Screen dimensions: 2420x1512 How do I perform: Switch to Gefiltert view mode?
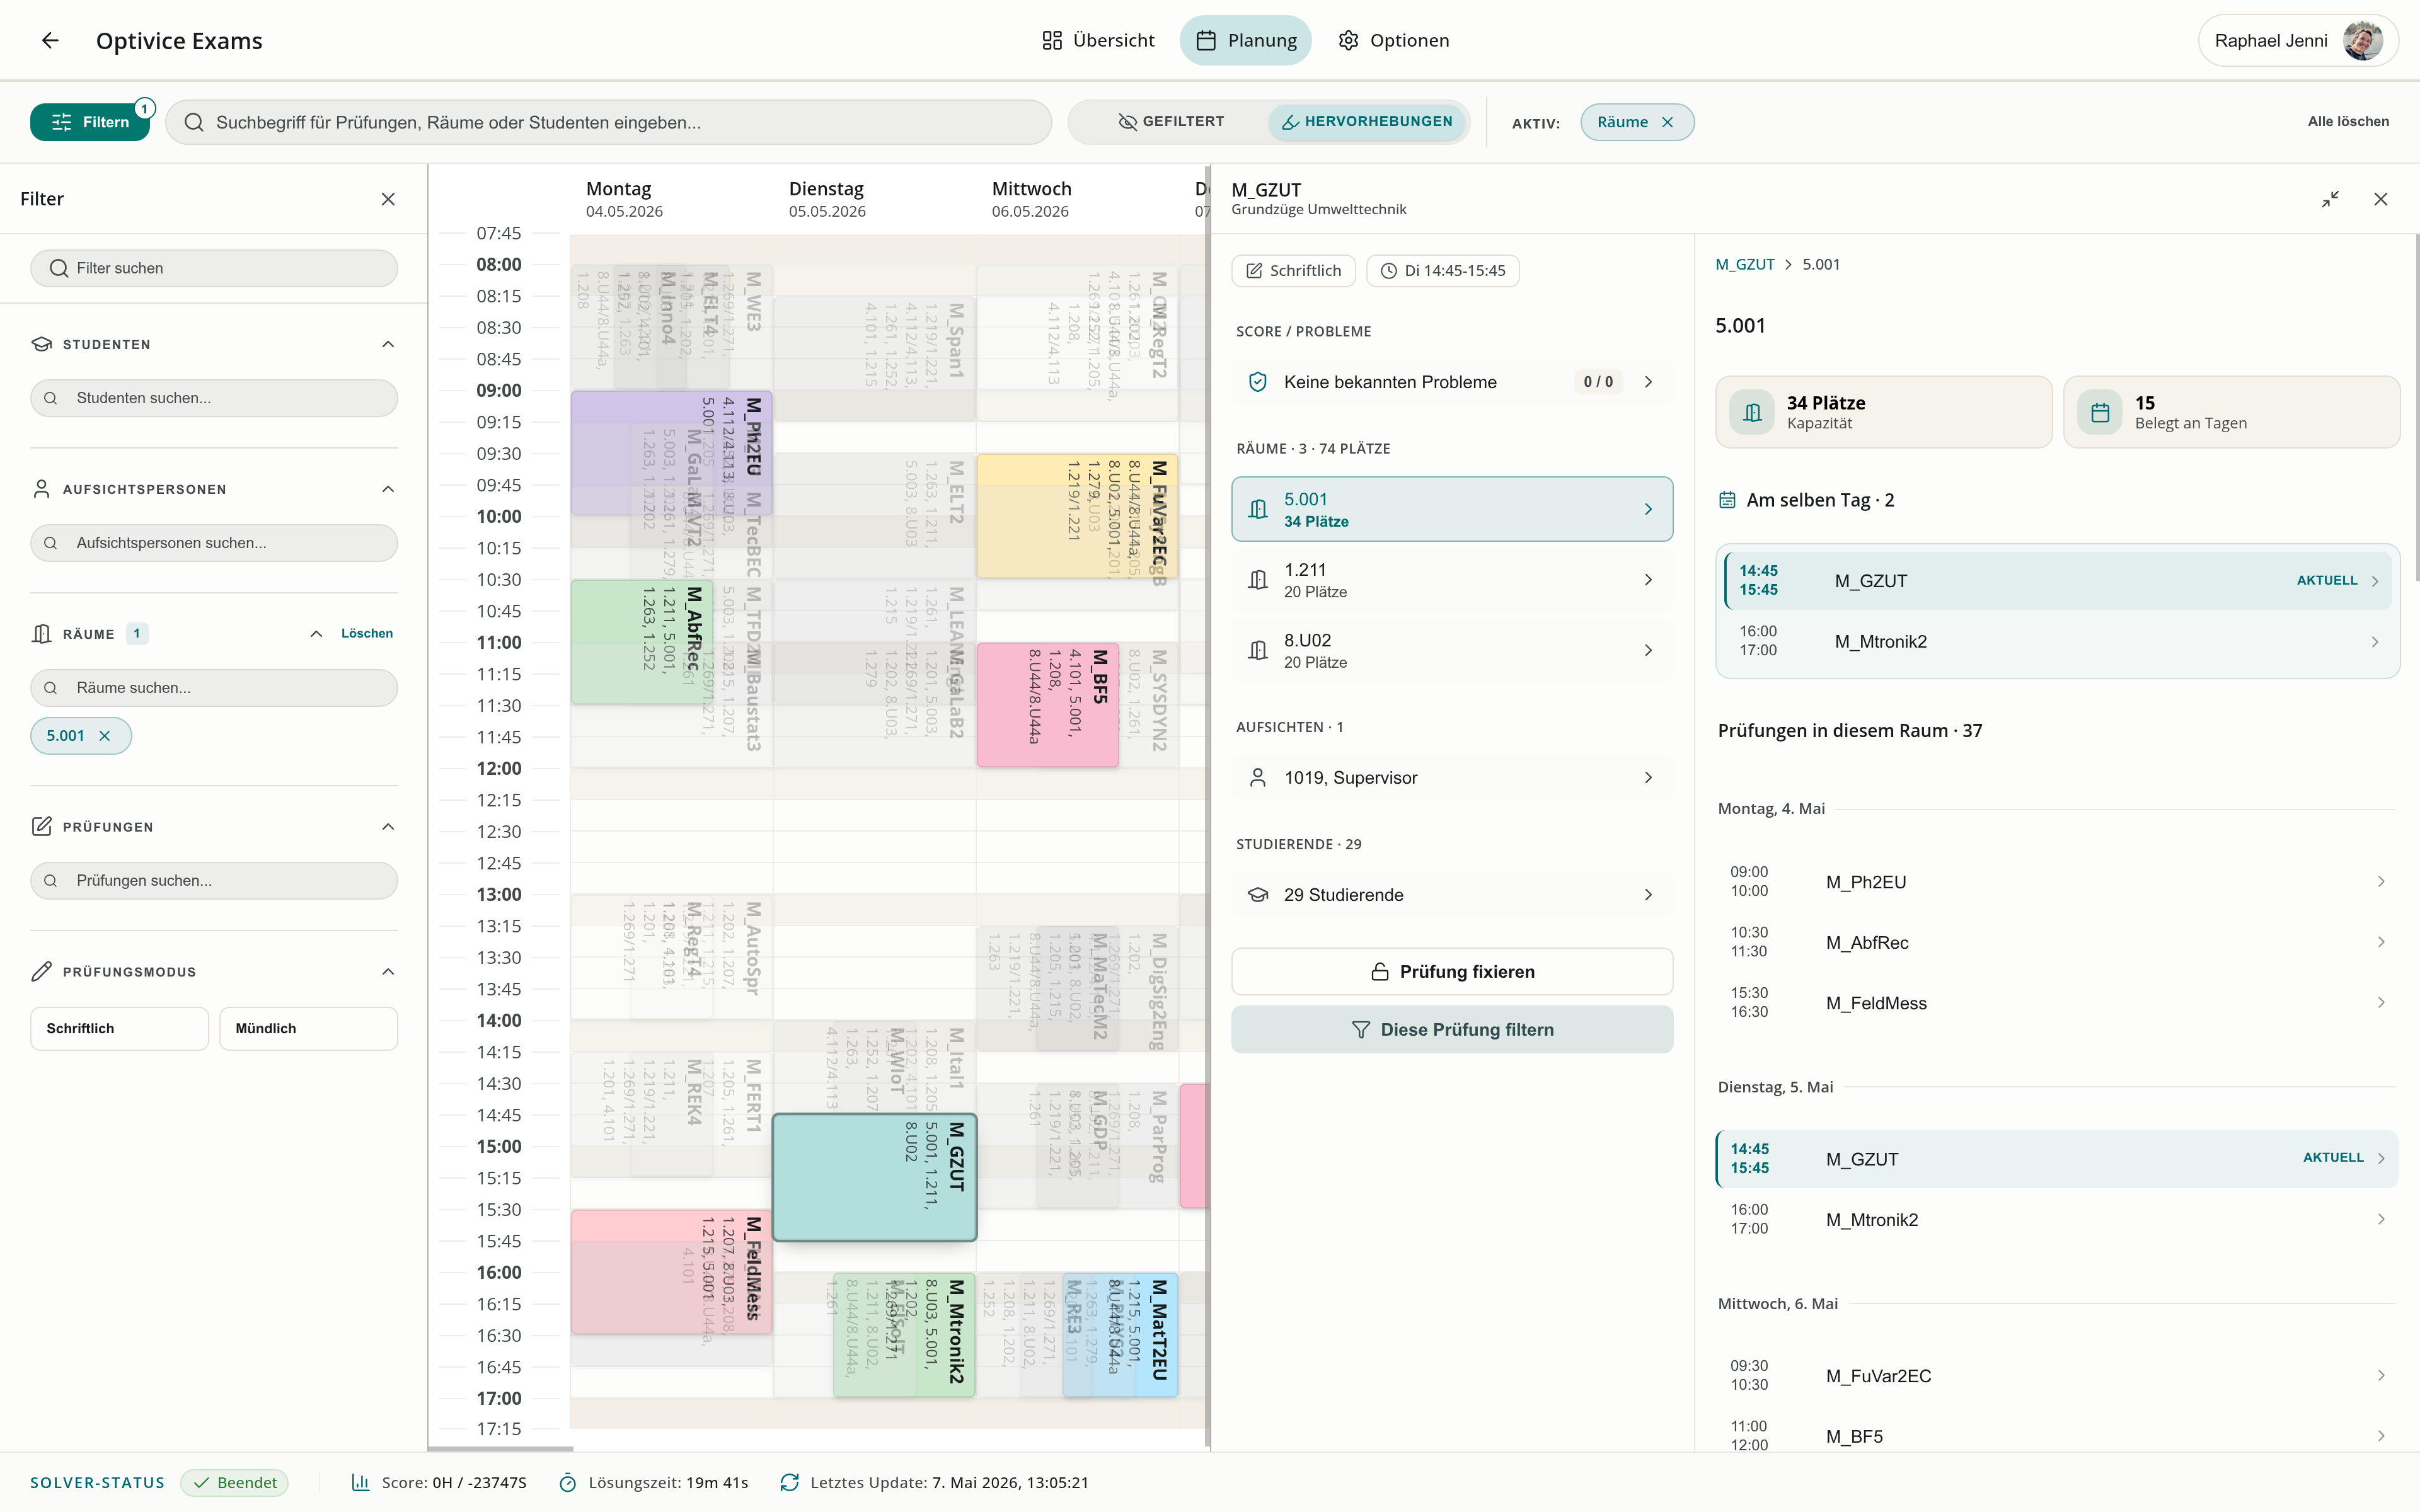(x=1170, y=122)
